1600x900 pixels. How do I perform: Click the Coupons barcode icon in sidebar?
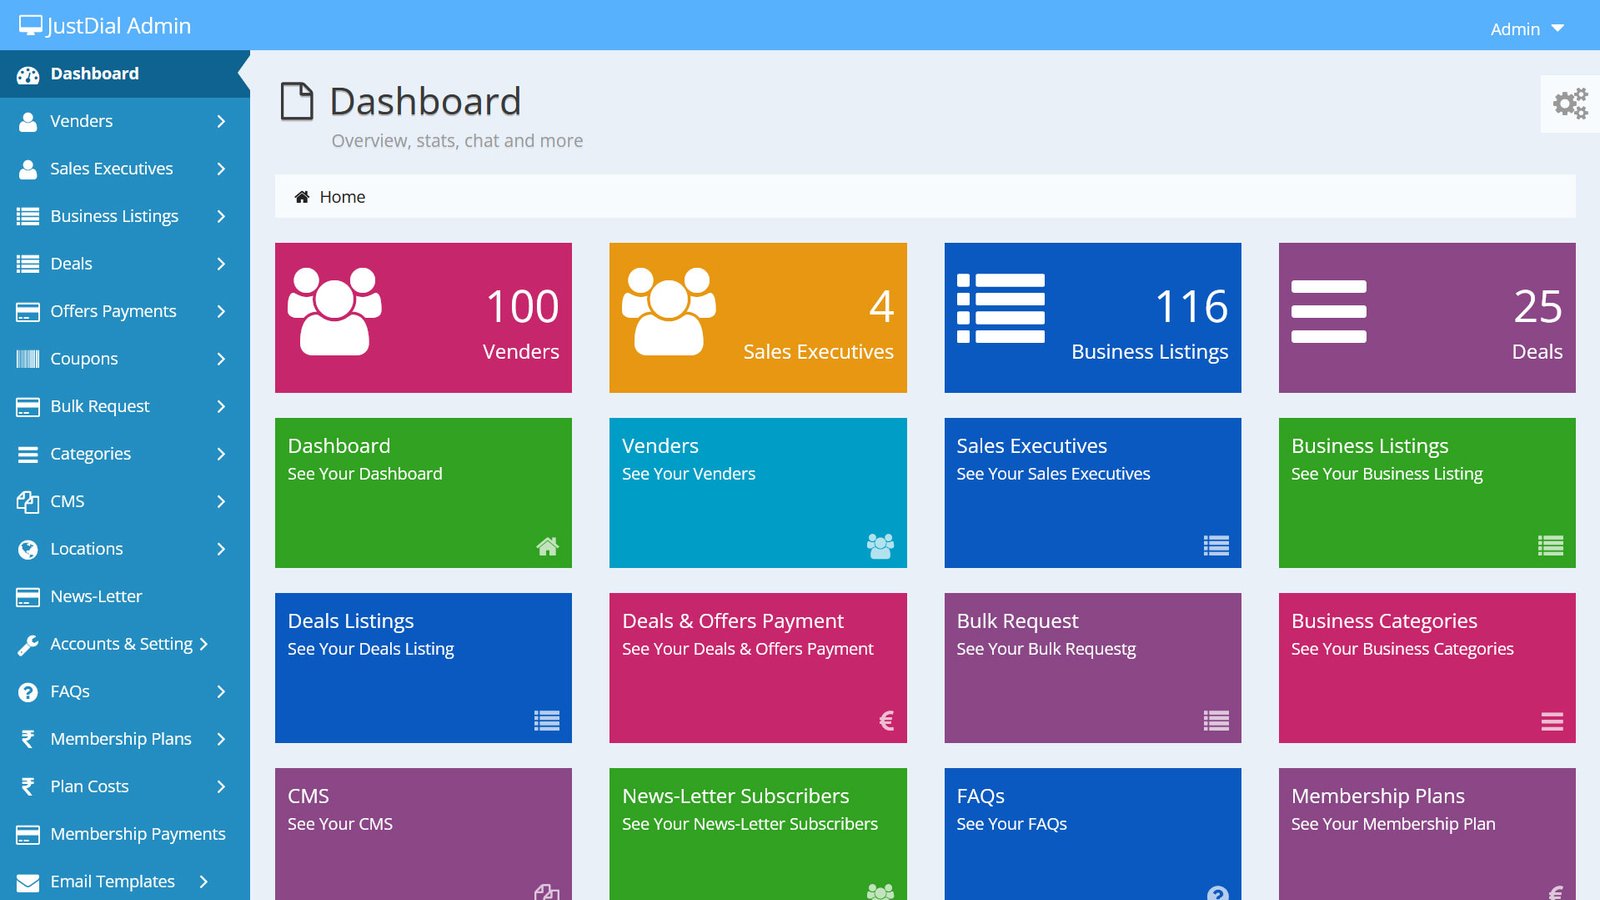[x=28, y=359]
